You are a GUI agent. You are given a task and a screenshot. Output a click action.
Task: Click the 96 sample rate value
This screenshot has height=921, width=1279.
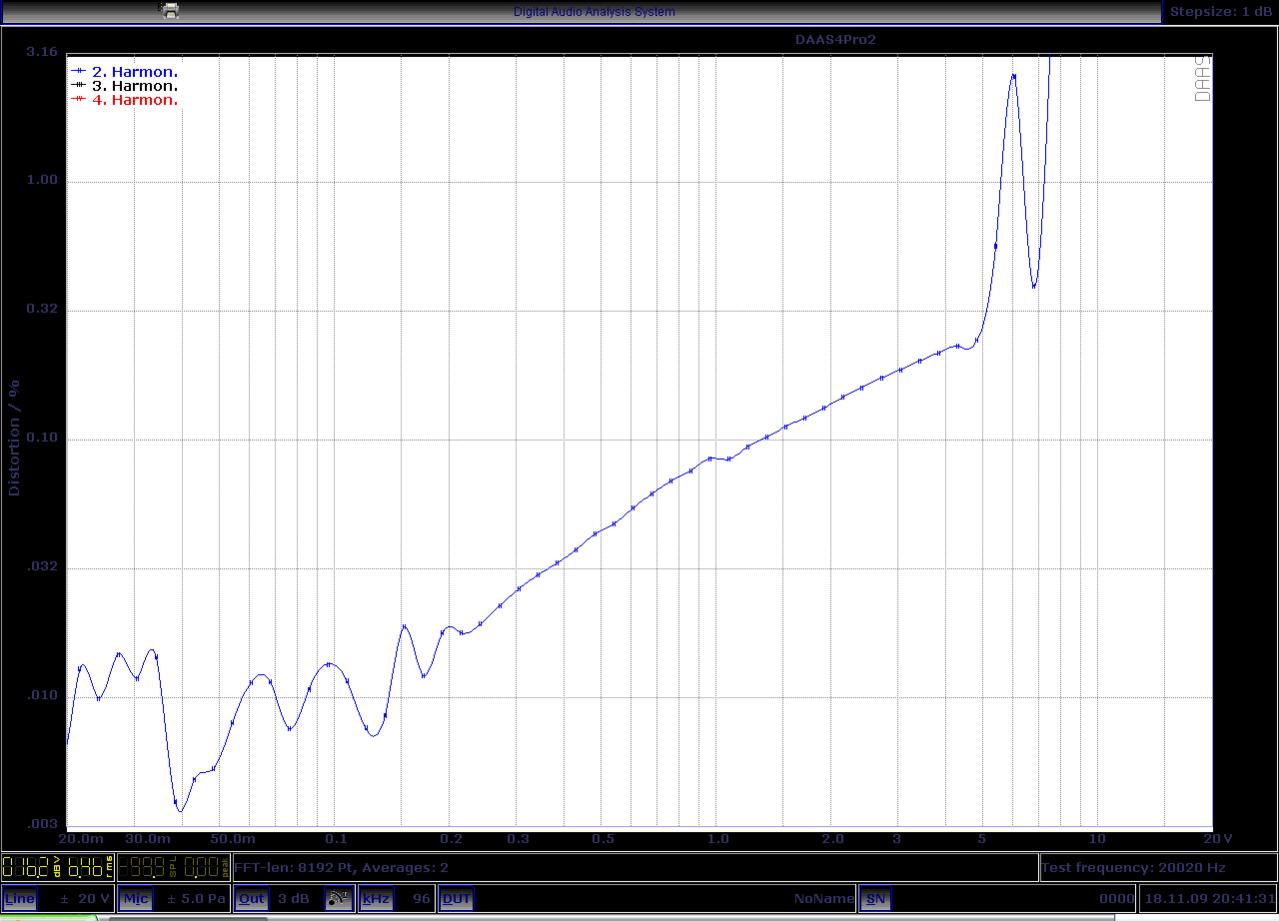(x=421, y=899)
